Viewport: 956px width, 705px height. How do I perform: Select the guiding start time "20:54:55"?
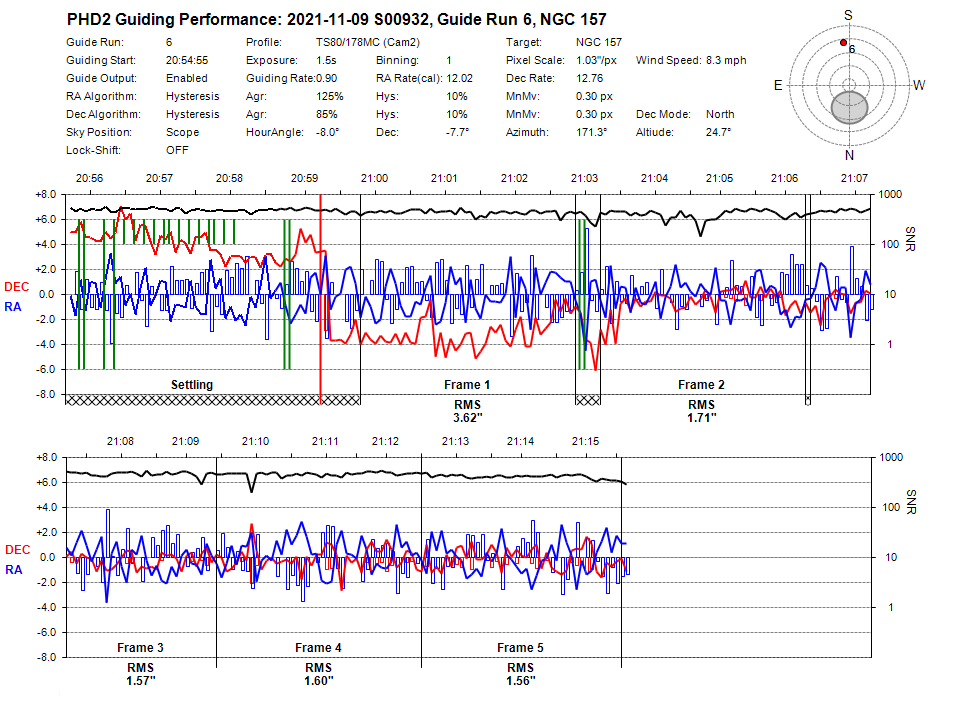[x=187, y=60]
